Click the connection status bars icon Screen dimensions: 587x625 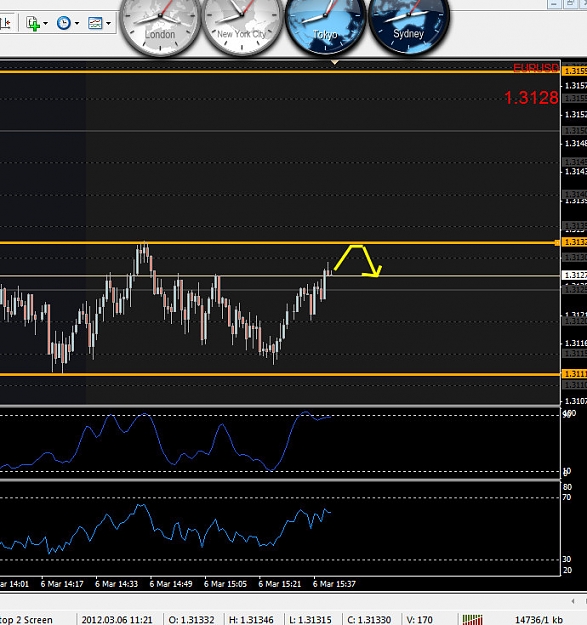click(473, 620)
